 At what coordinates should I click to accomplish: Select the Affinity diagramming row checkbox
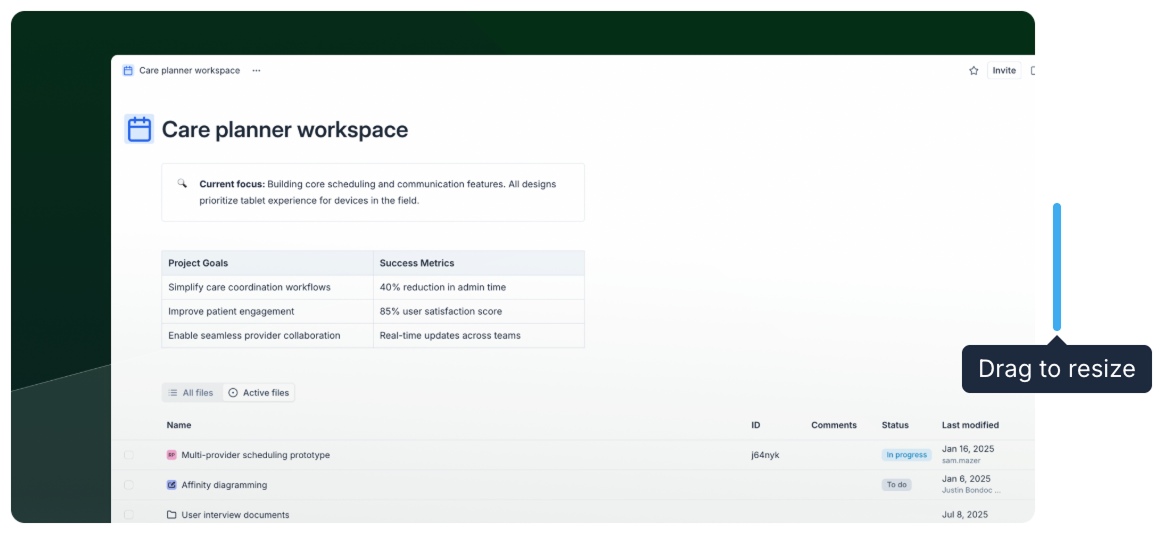click(128, 485)
